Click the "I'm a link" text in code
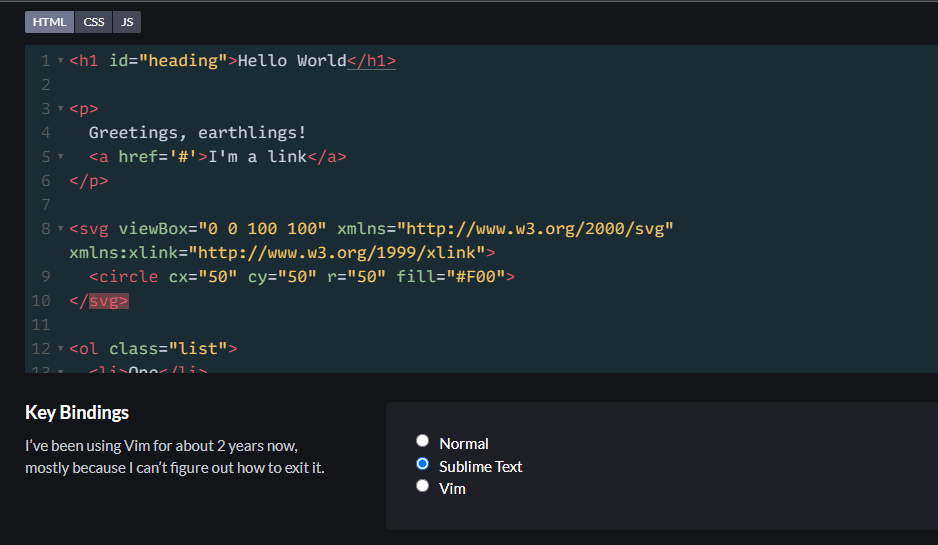Viewport: 938px width, 545px height. click(x=257, y=157)
